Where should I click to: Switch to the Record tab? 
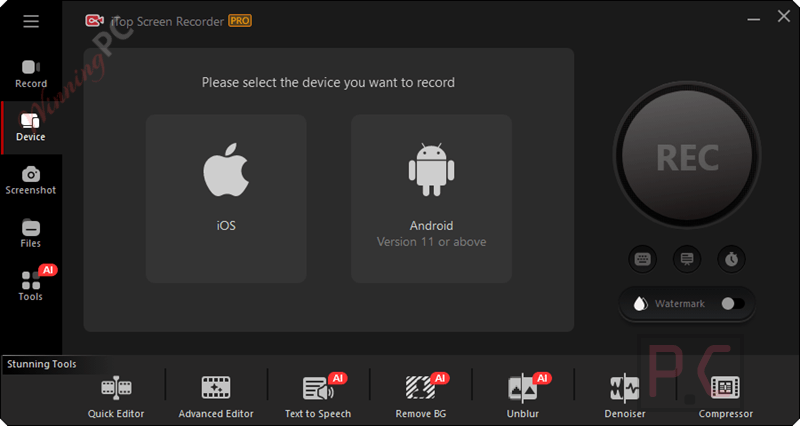coord(31,74)
